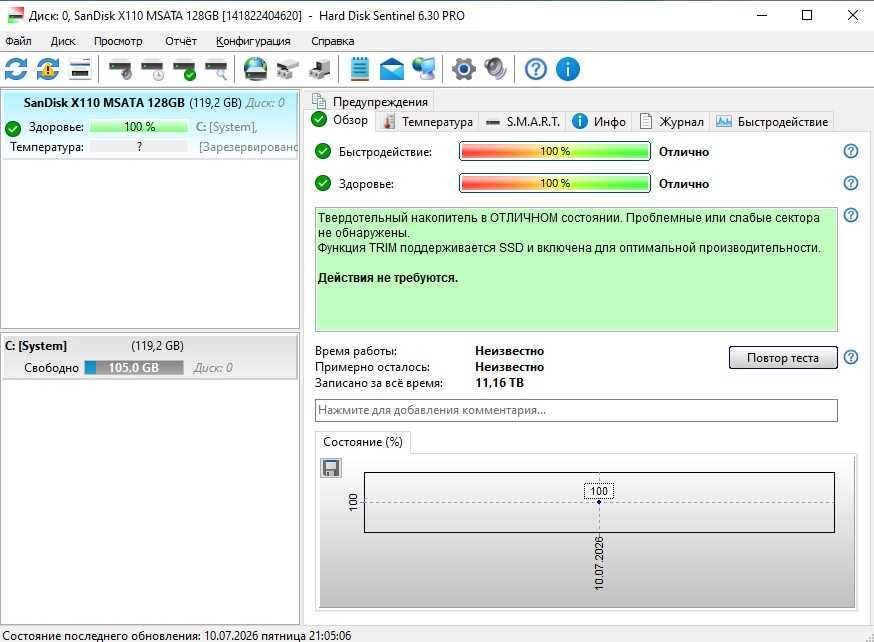Open the Просмотр menu
874x642 pixels.
[118, 41]
